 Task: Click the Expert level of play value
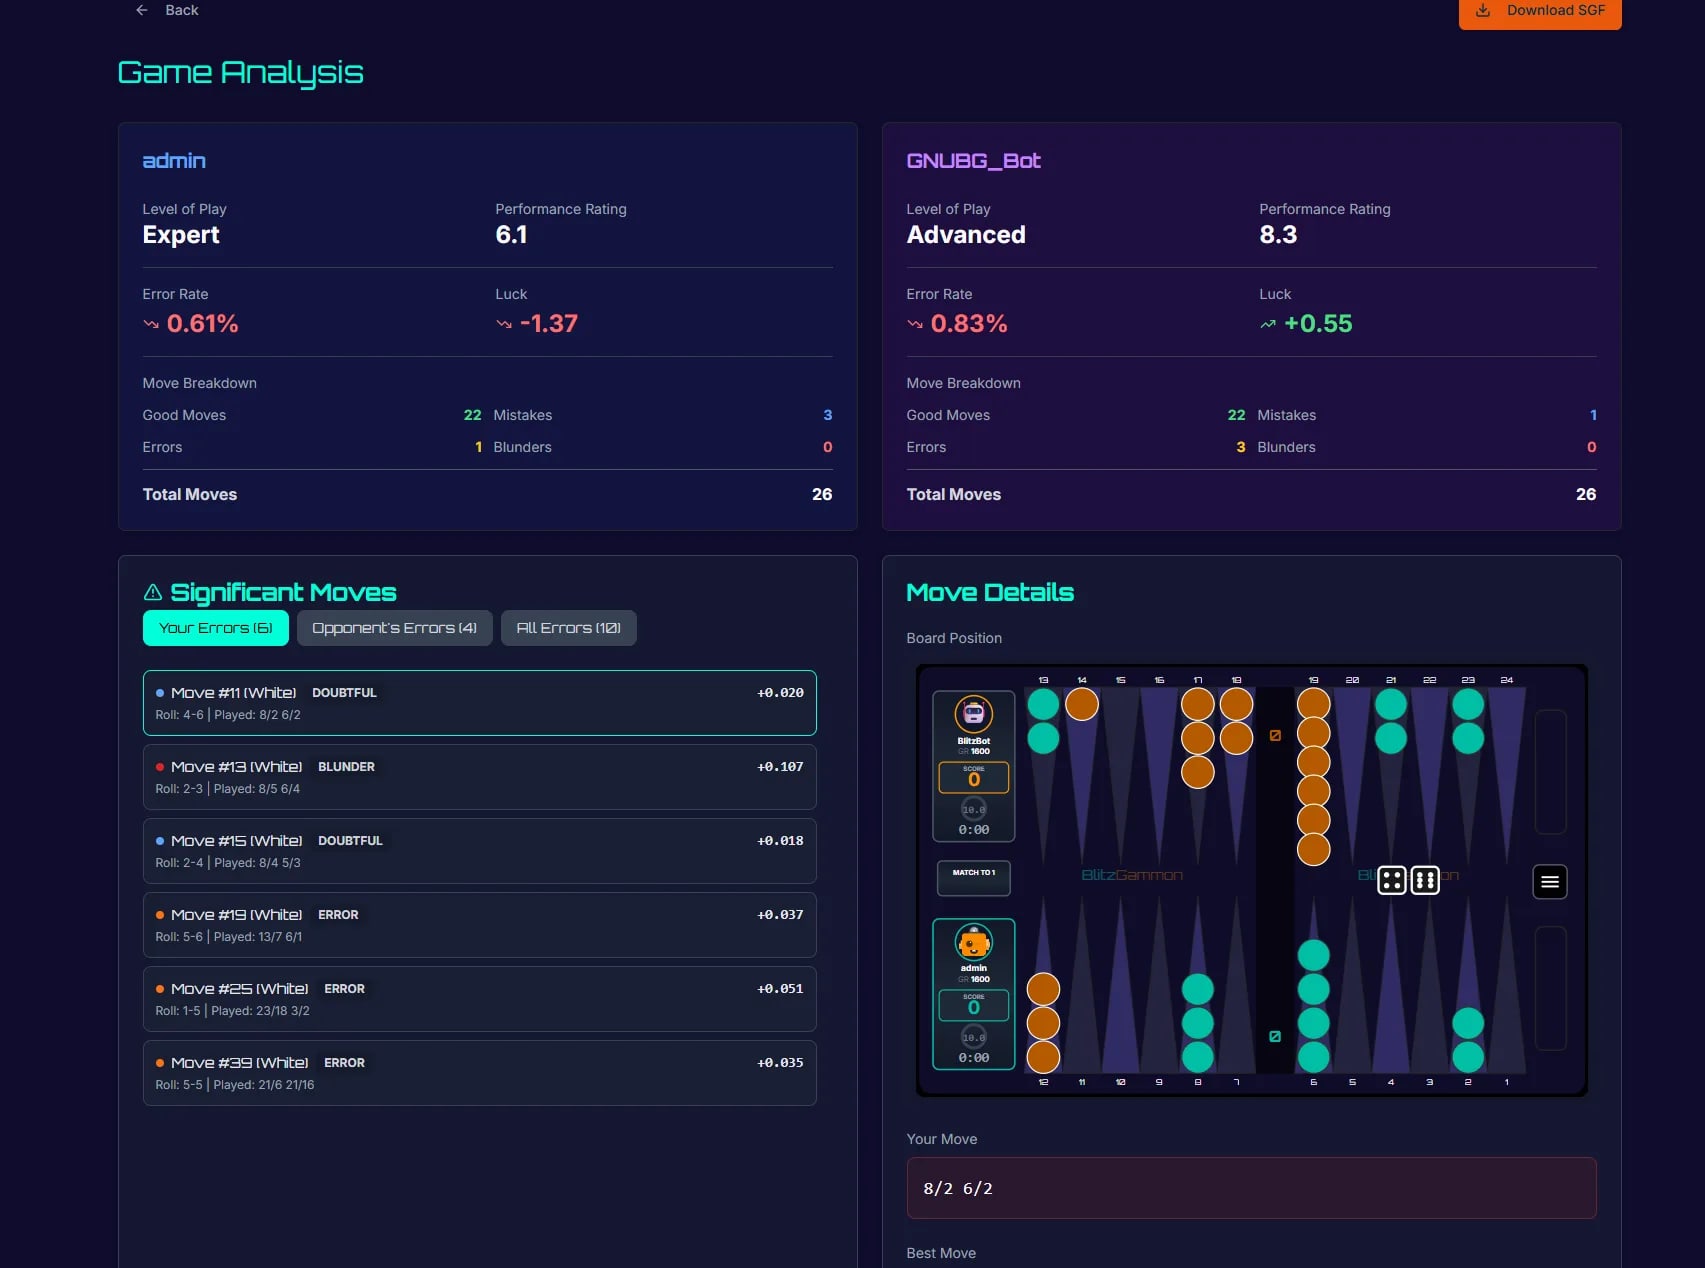[x=181, y=235]
